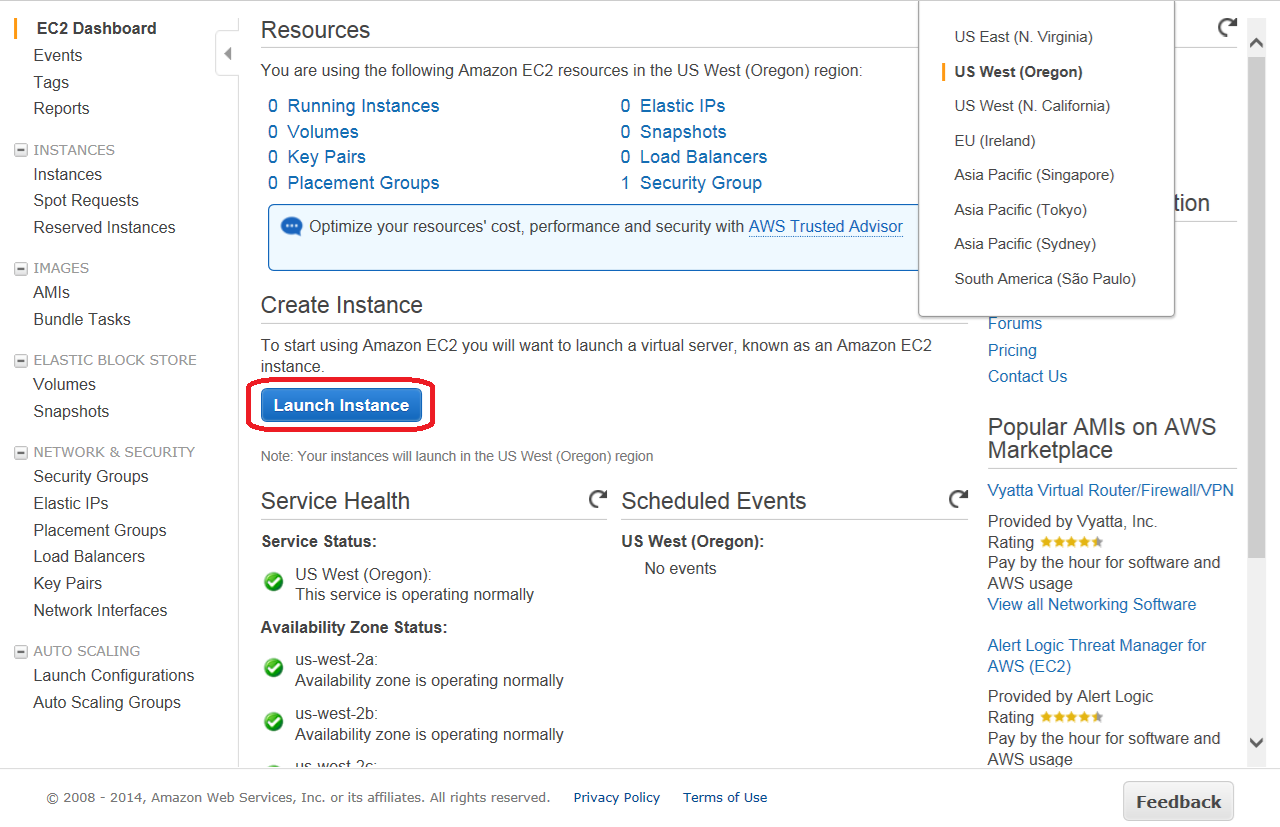This screenshot has height=827, width=1280.
Task: Open the AWS Trusted Advisor link
Action: [x=825, y=227]
